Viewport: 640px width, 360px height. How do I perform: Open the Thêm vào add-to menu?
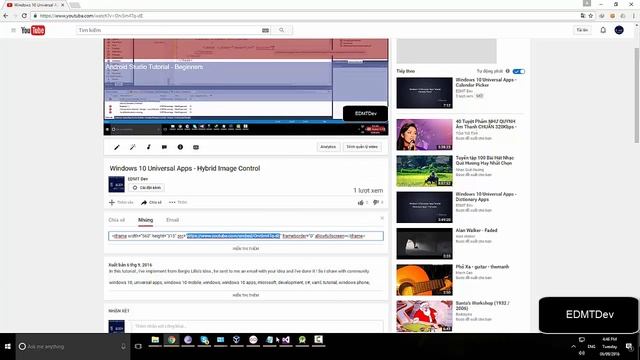coord(121,202)
